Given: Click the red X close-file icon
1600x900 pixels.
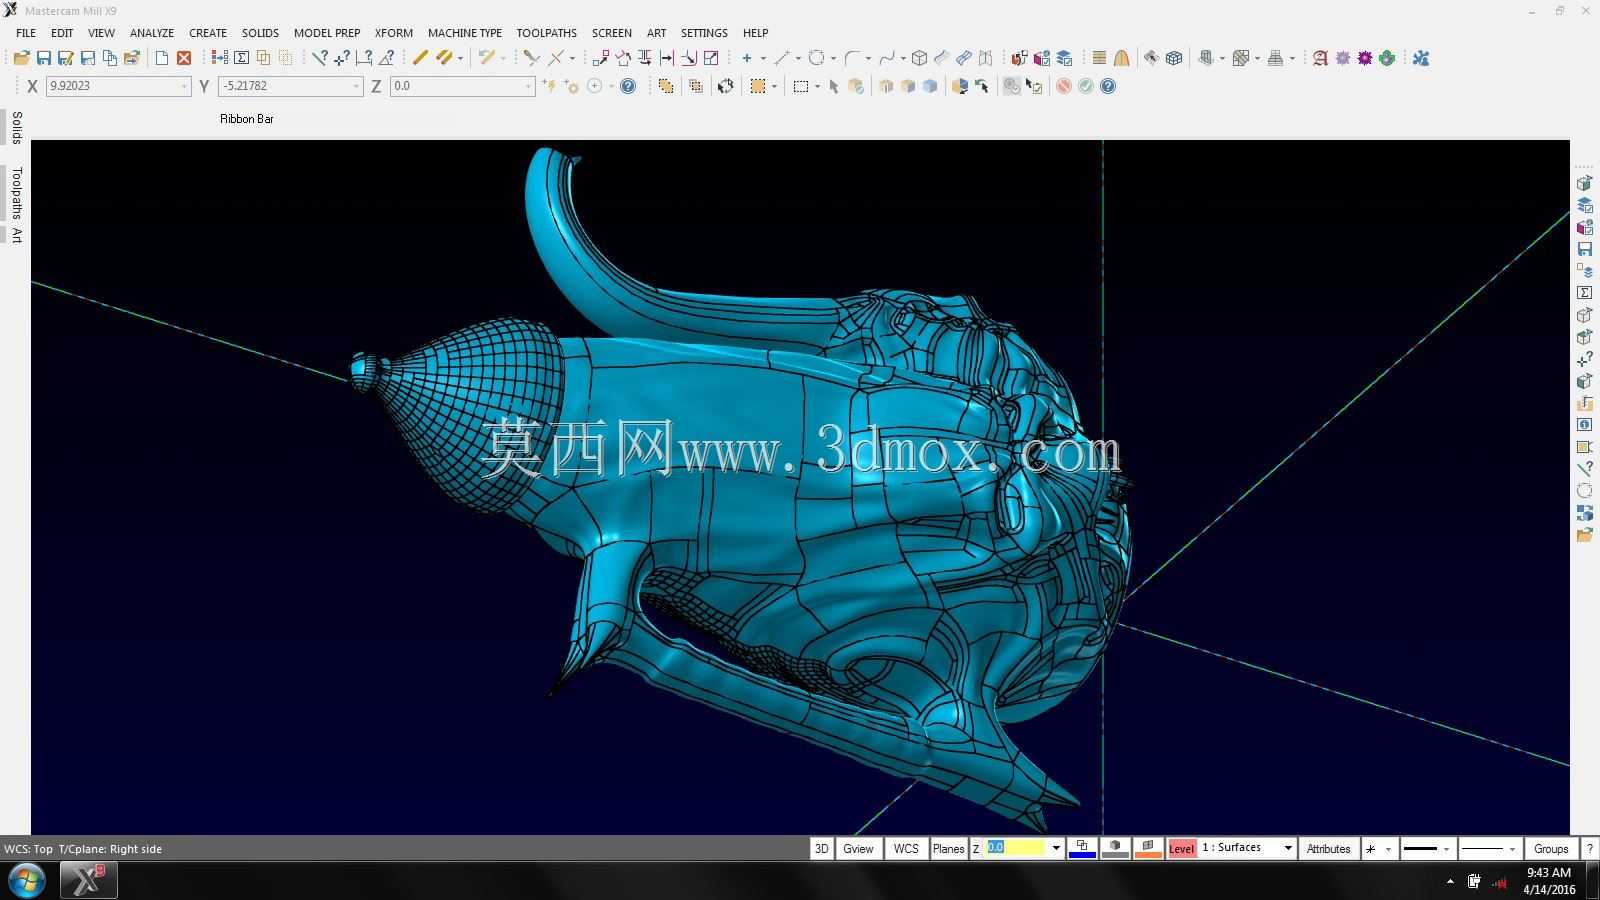Looking at the screenshot, I should (184, 58).
